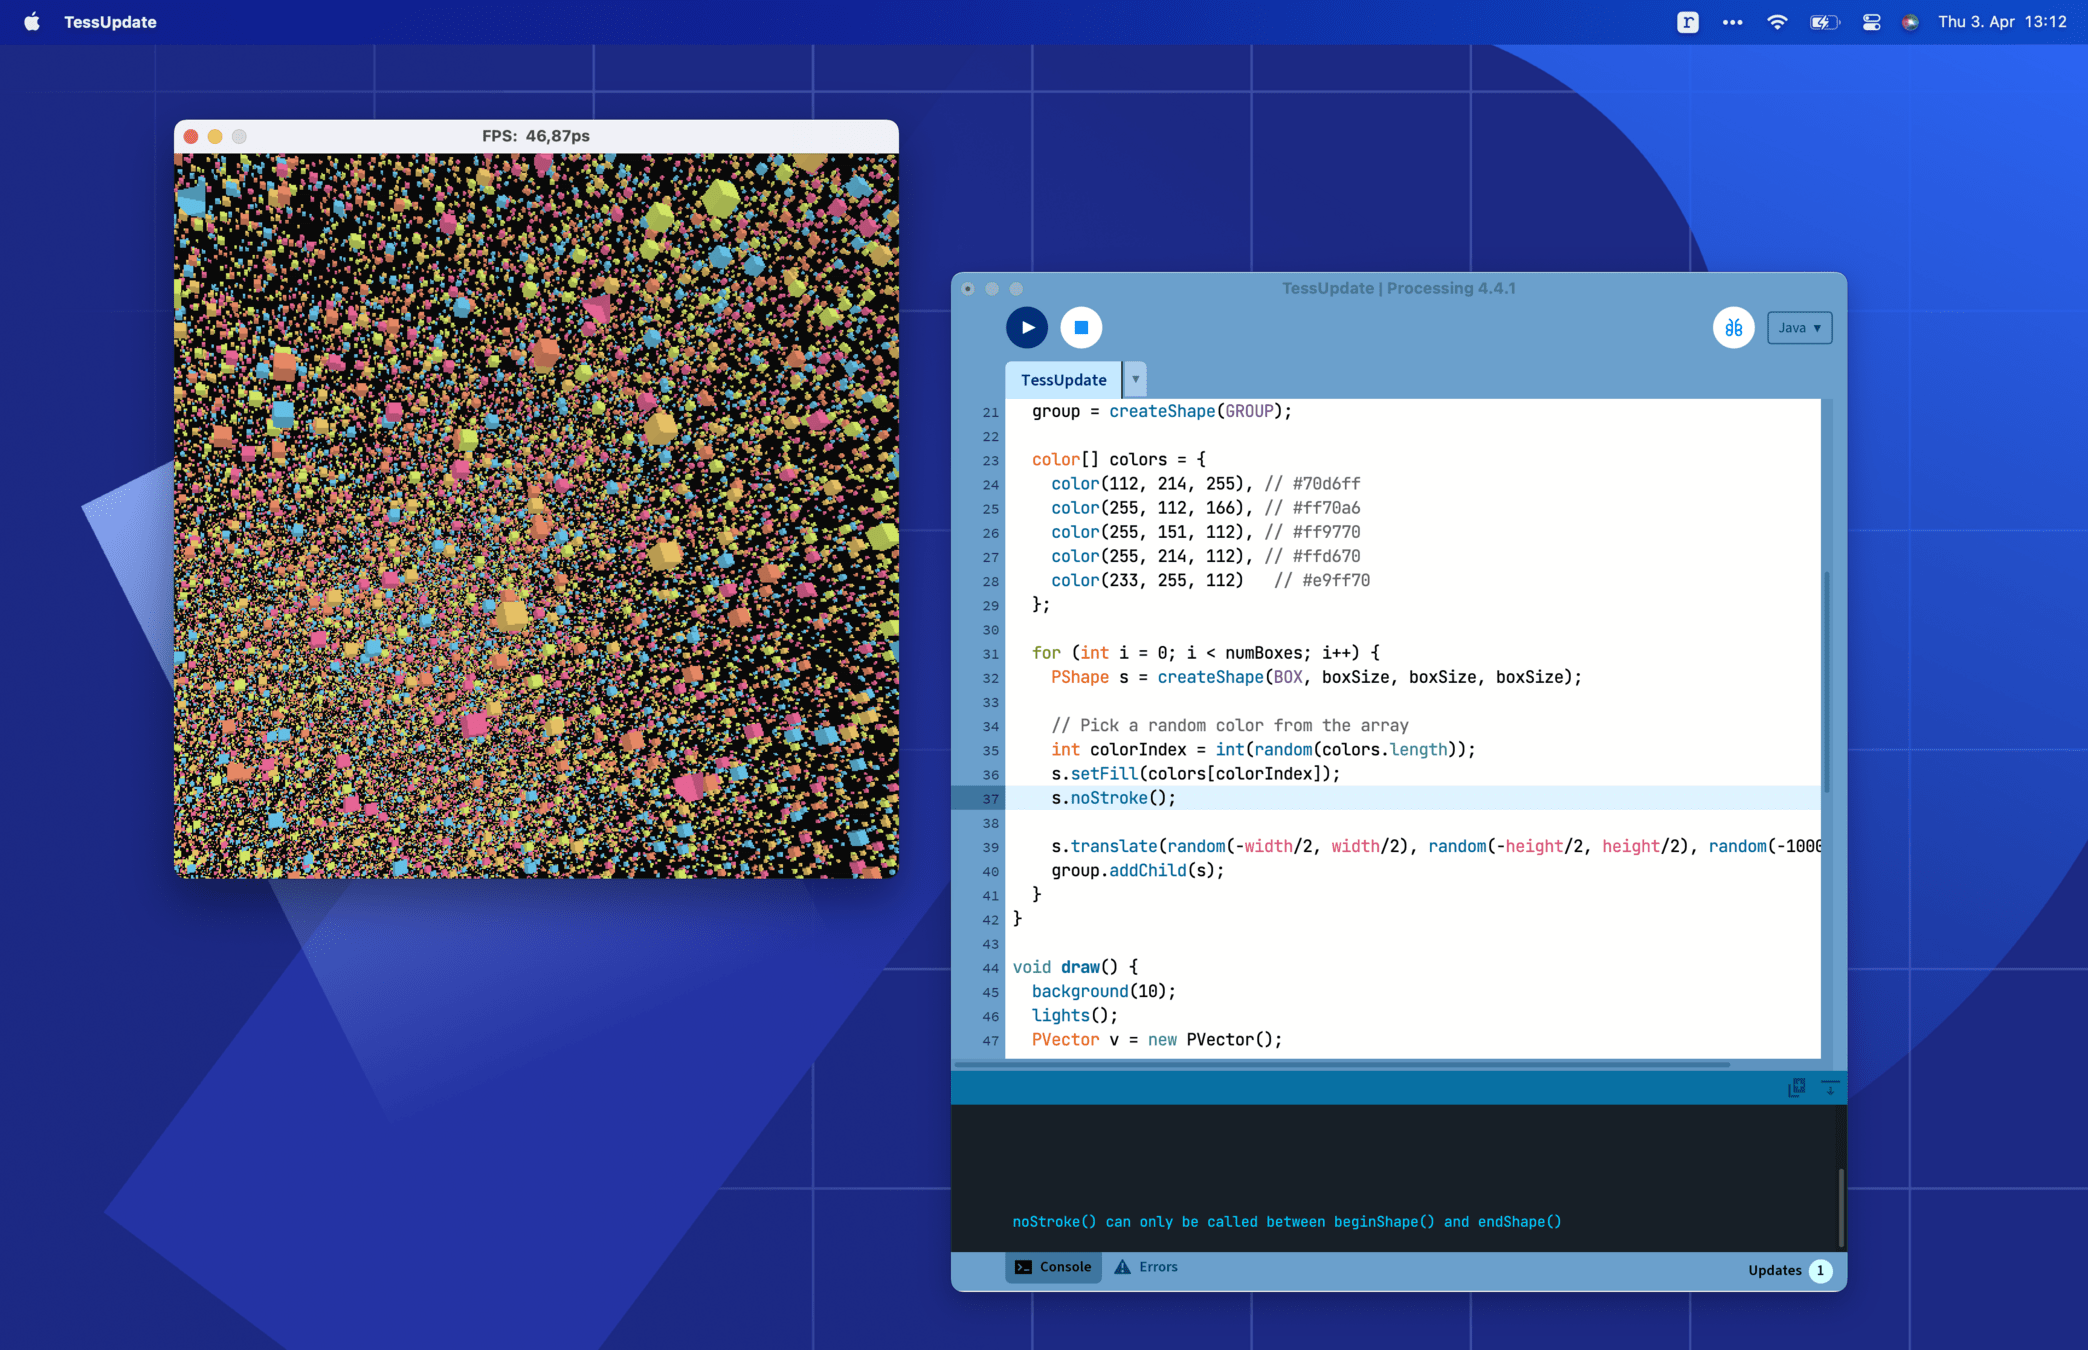Click the editor horizontal scrollbar
The width and height of the screenshot is (2088, 1350).
click(1340, 1064)
